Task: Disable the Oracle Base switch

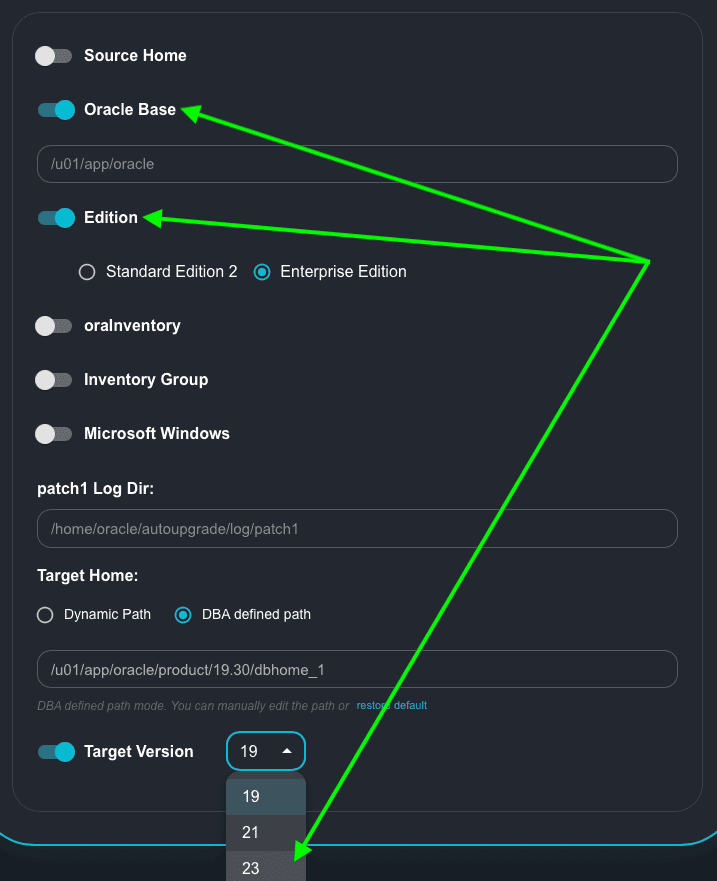Action: [x=56, y=110]
